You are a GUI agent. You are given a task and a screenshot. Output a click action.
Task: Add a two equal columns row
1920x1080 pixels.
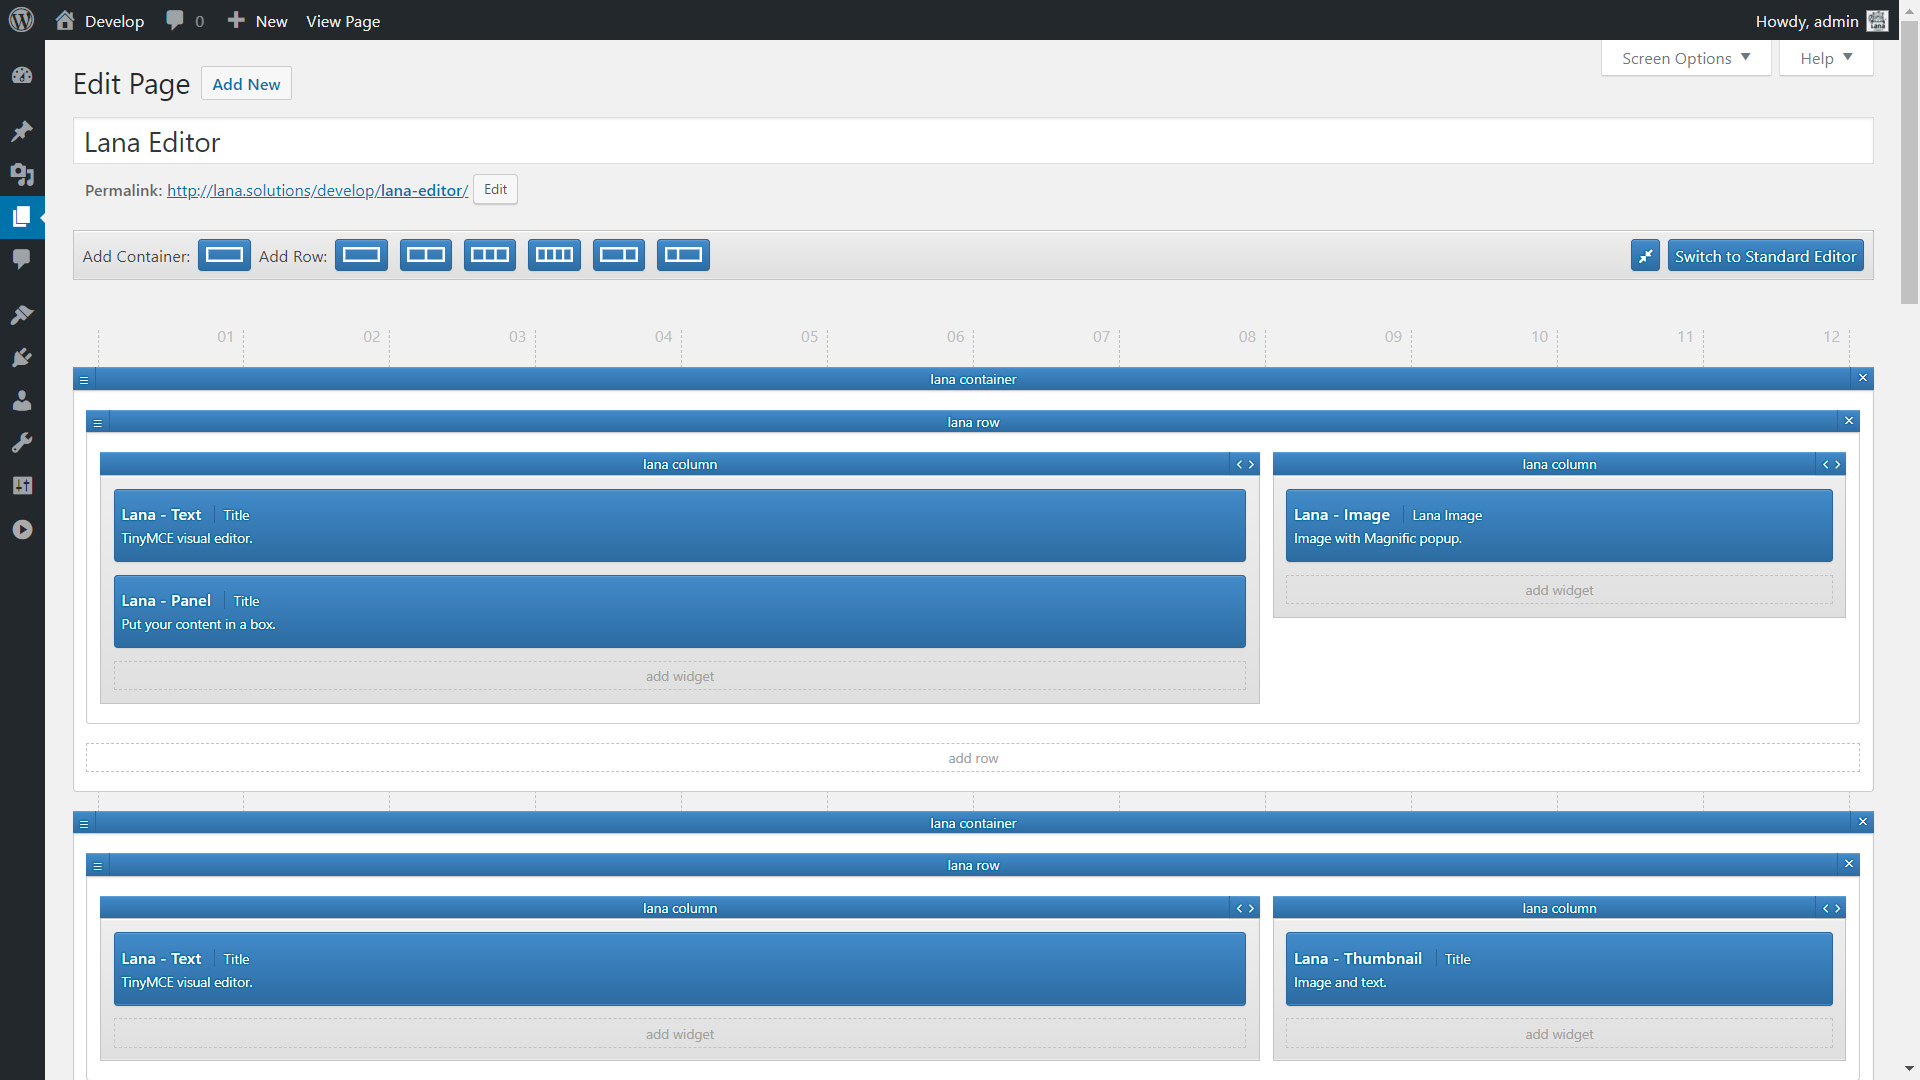(426, 255)
